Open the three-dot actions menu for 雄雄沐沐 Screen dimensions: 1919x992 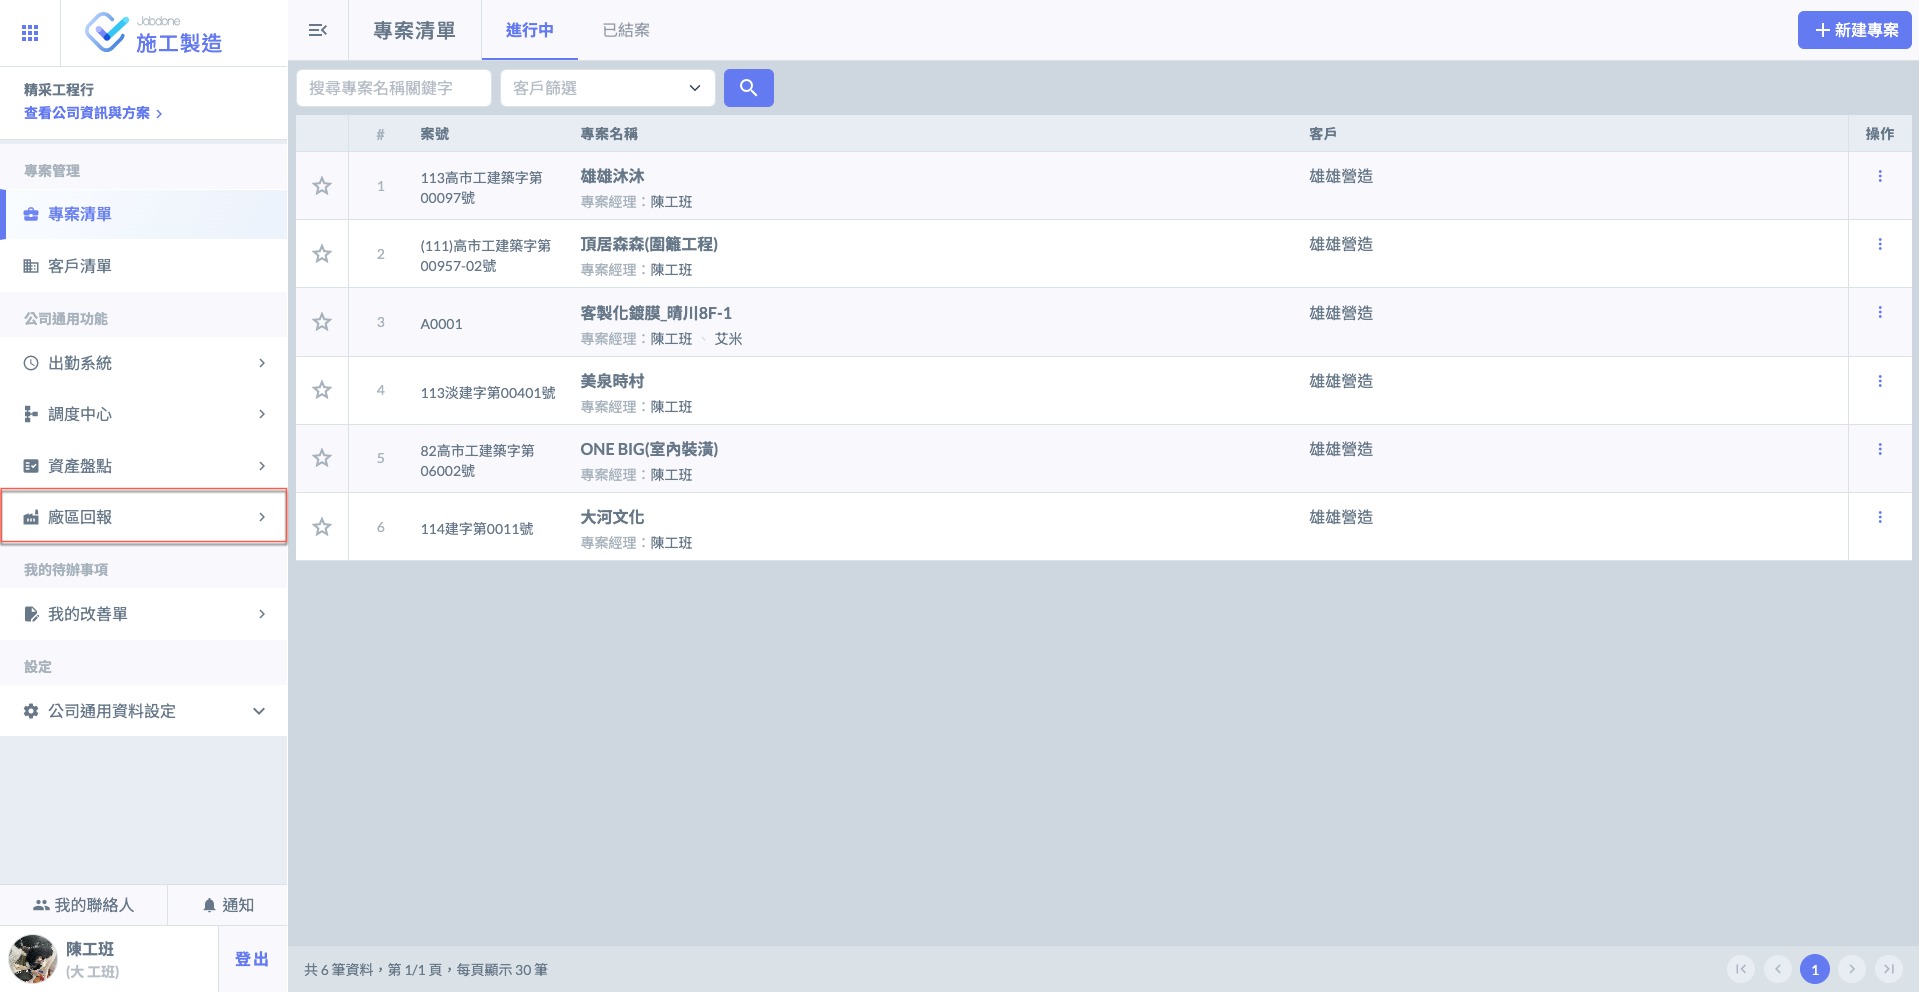pos(1879,176)
